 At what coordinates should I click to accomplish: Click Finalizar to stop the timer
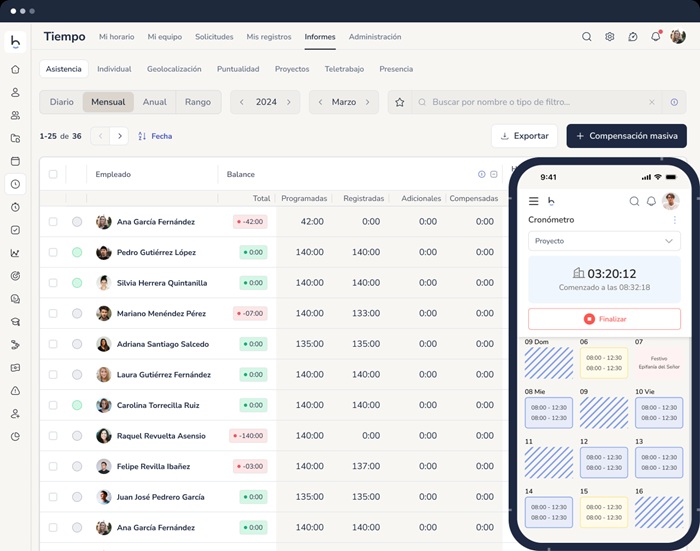click(x=604, y=319)
